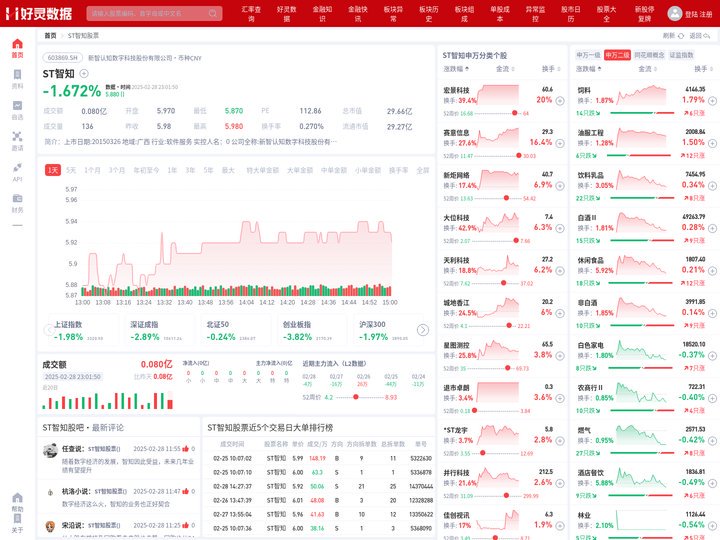Open 金融知识 top menu
The image size is (720, 540).
click(322, 13)
